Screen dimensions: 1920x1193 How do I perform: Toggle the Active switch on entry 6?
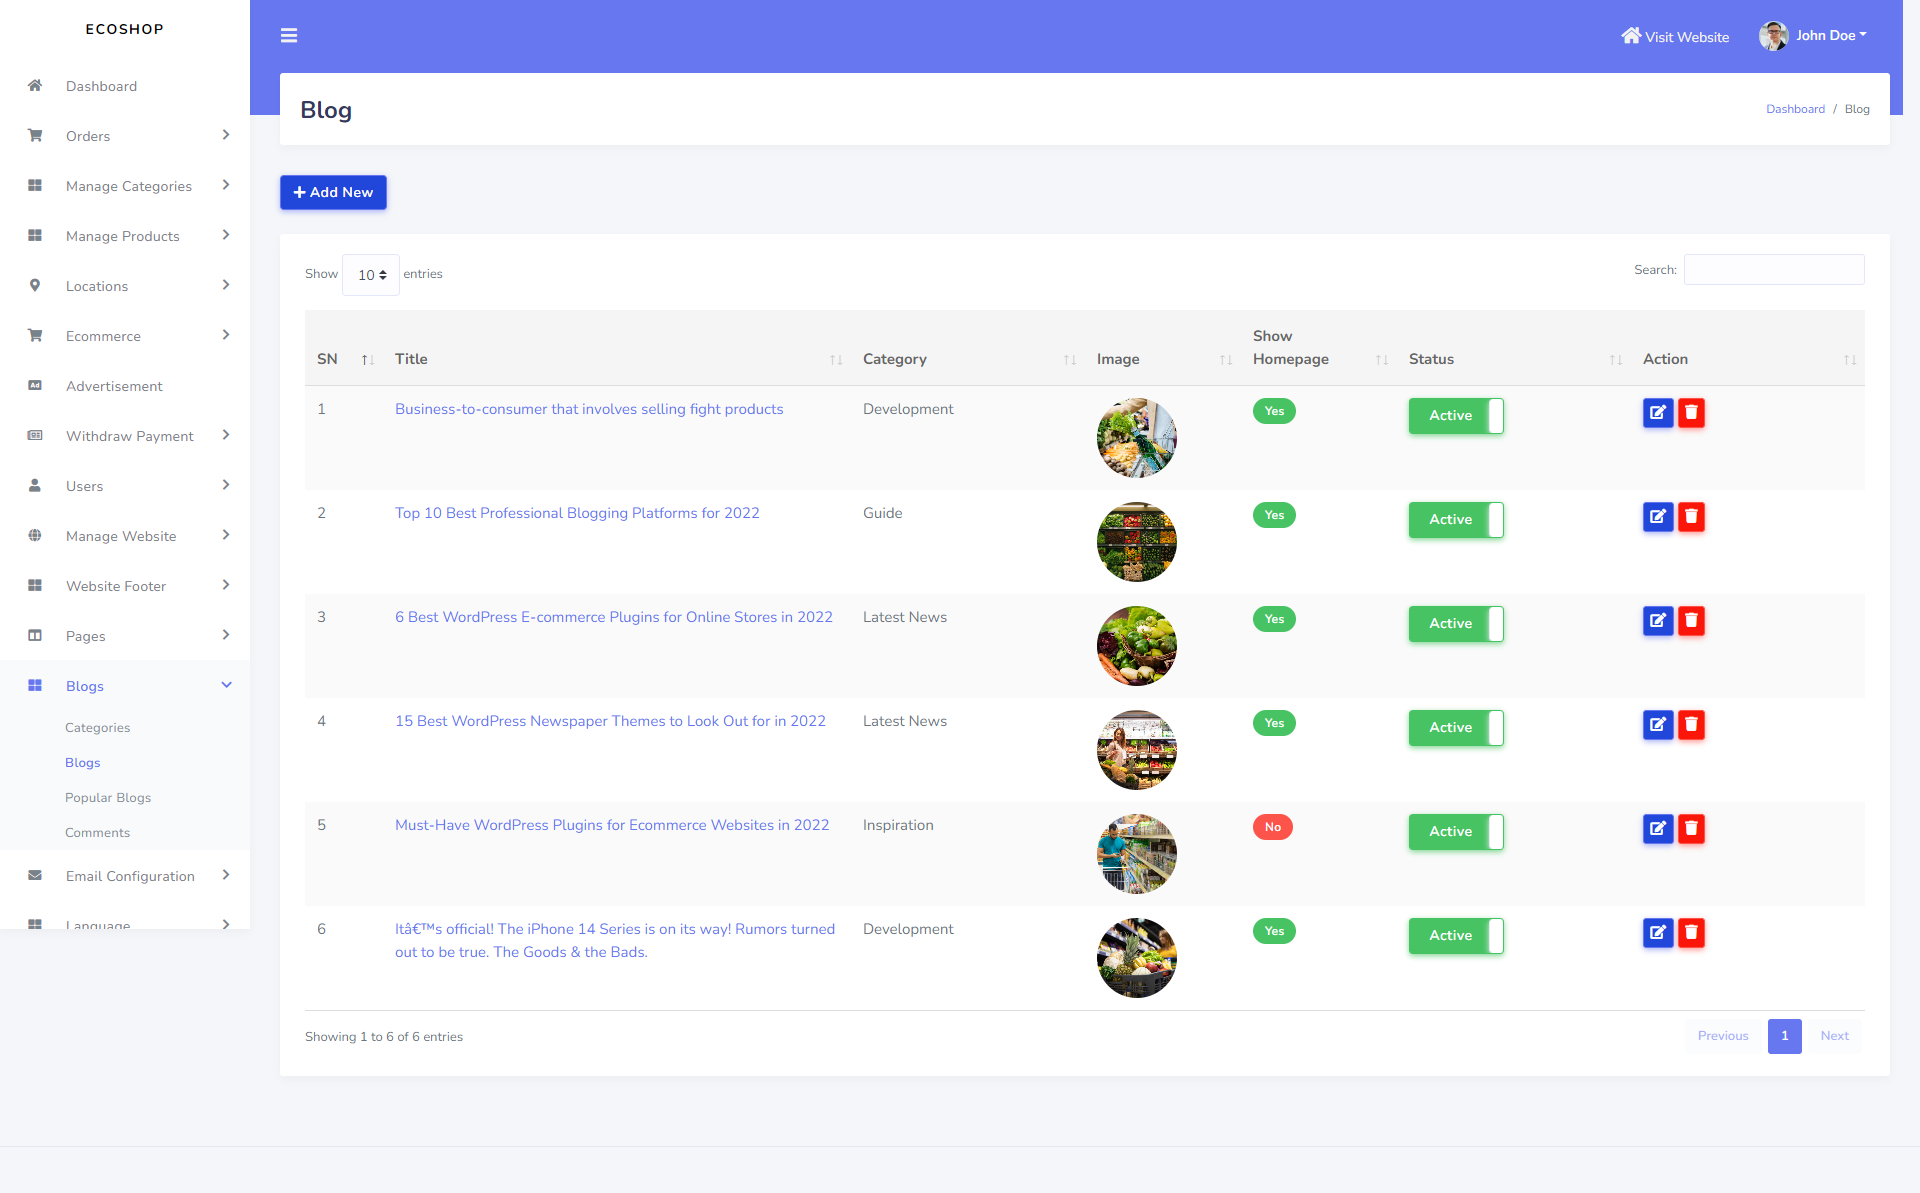pos(1456,936)
